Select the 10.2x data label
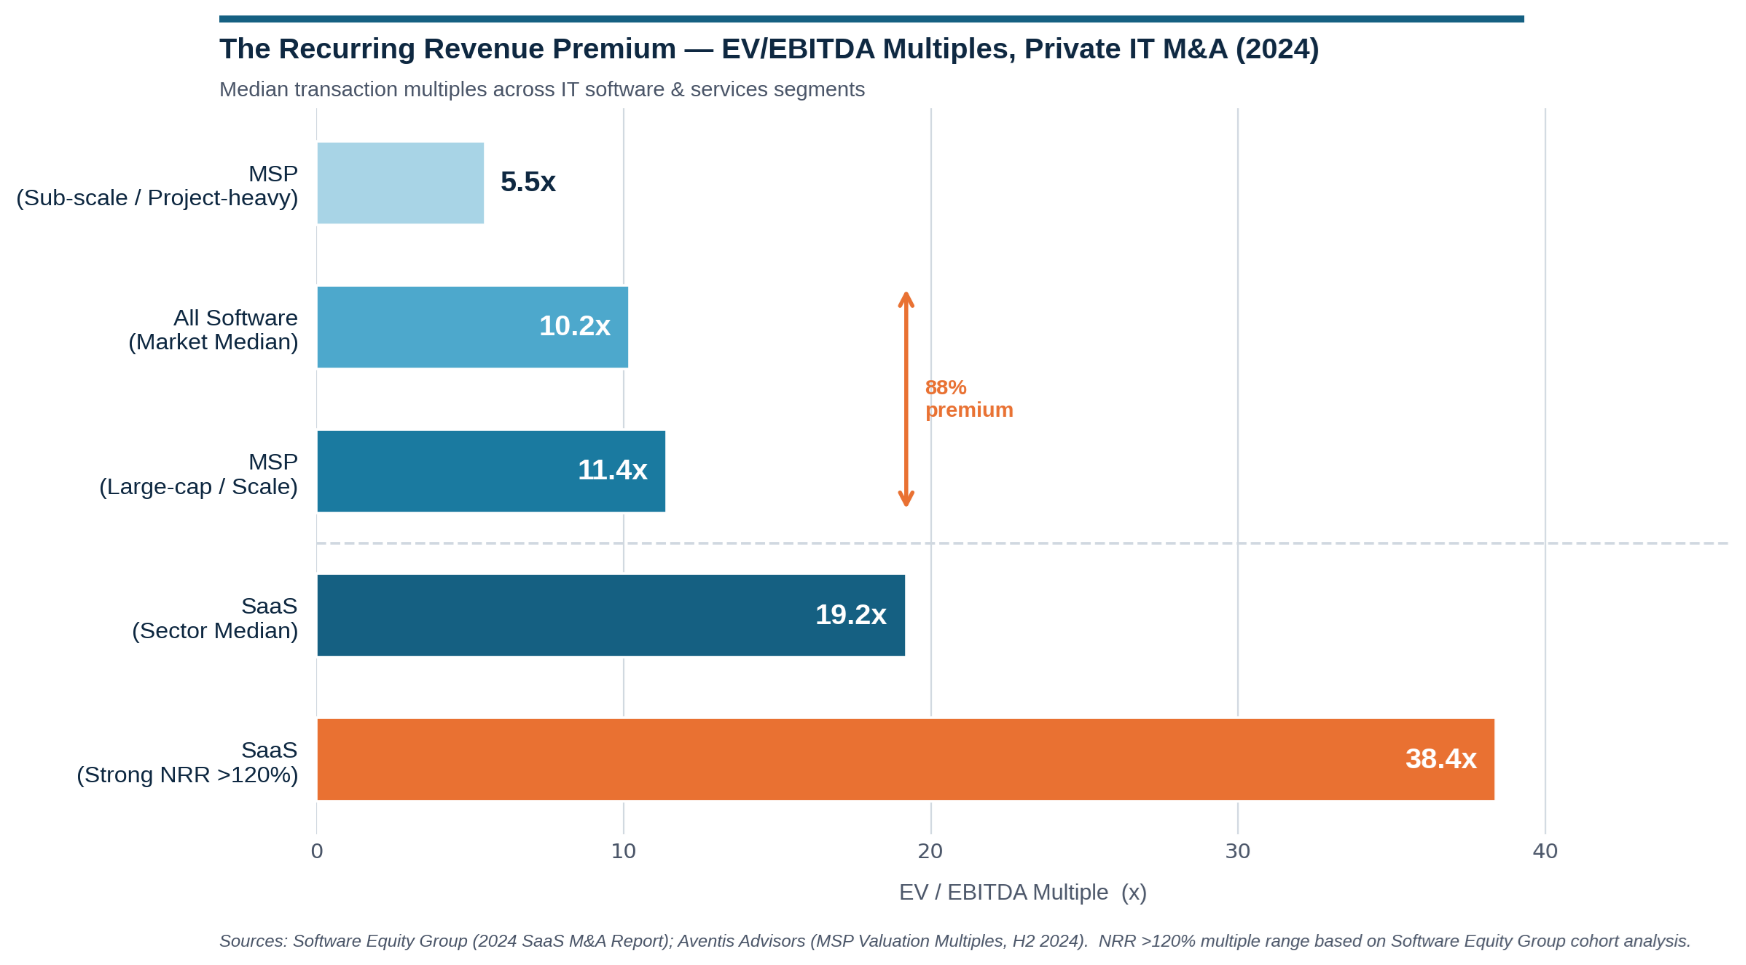1746x965 pixels. tap(574, 326)
